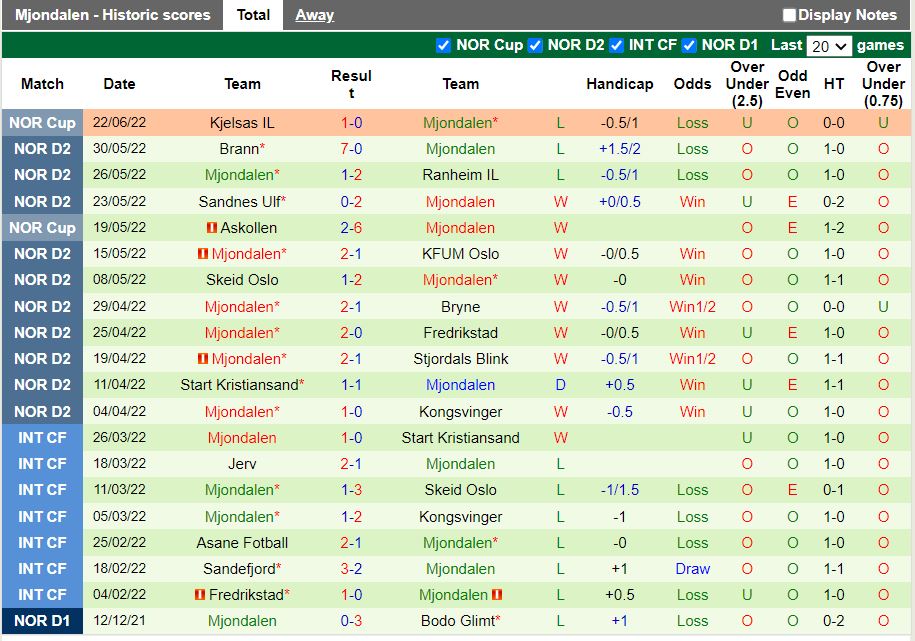
Task: Switch to the Total tab
Action: pos(253,15)
